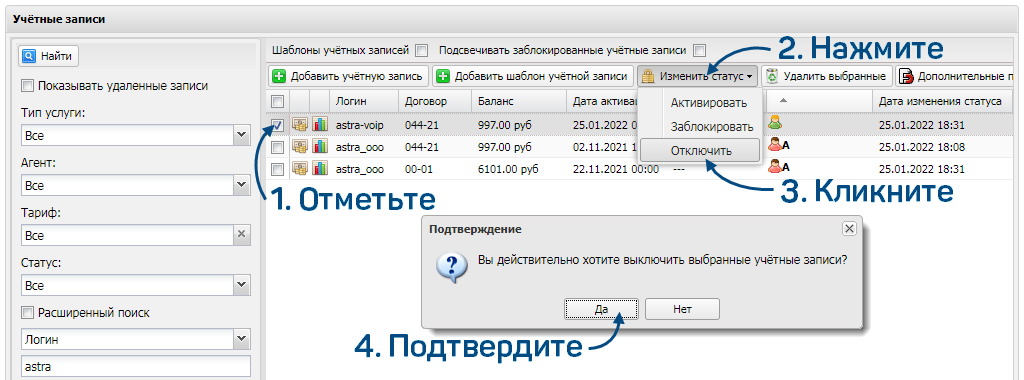Image resolution: width=1024 pixels, height=380 pixels.
Task: Click the red document icon of Дополнительные
Action: 906,76
